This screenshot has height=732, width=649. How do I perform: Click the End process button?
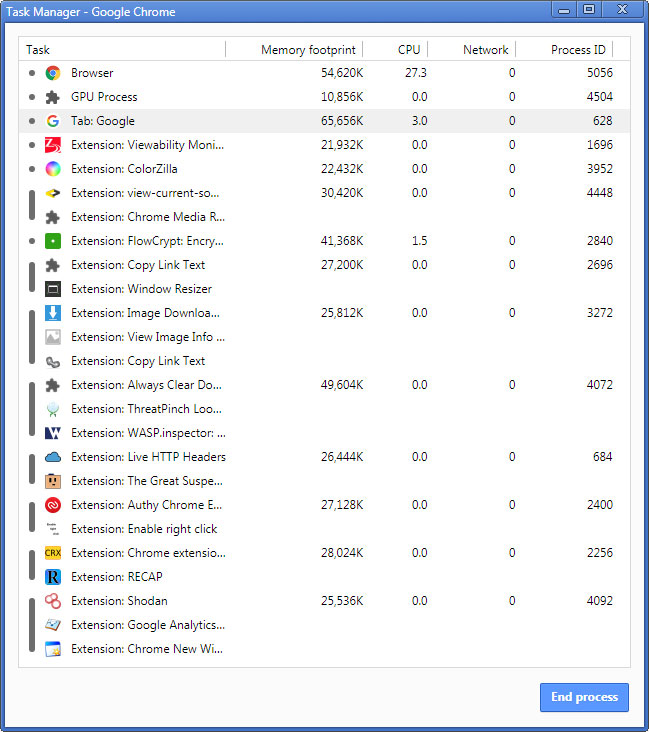(584, 697)
